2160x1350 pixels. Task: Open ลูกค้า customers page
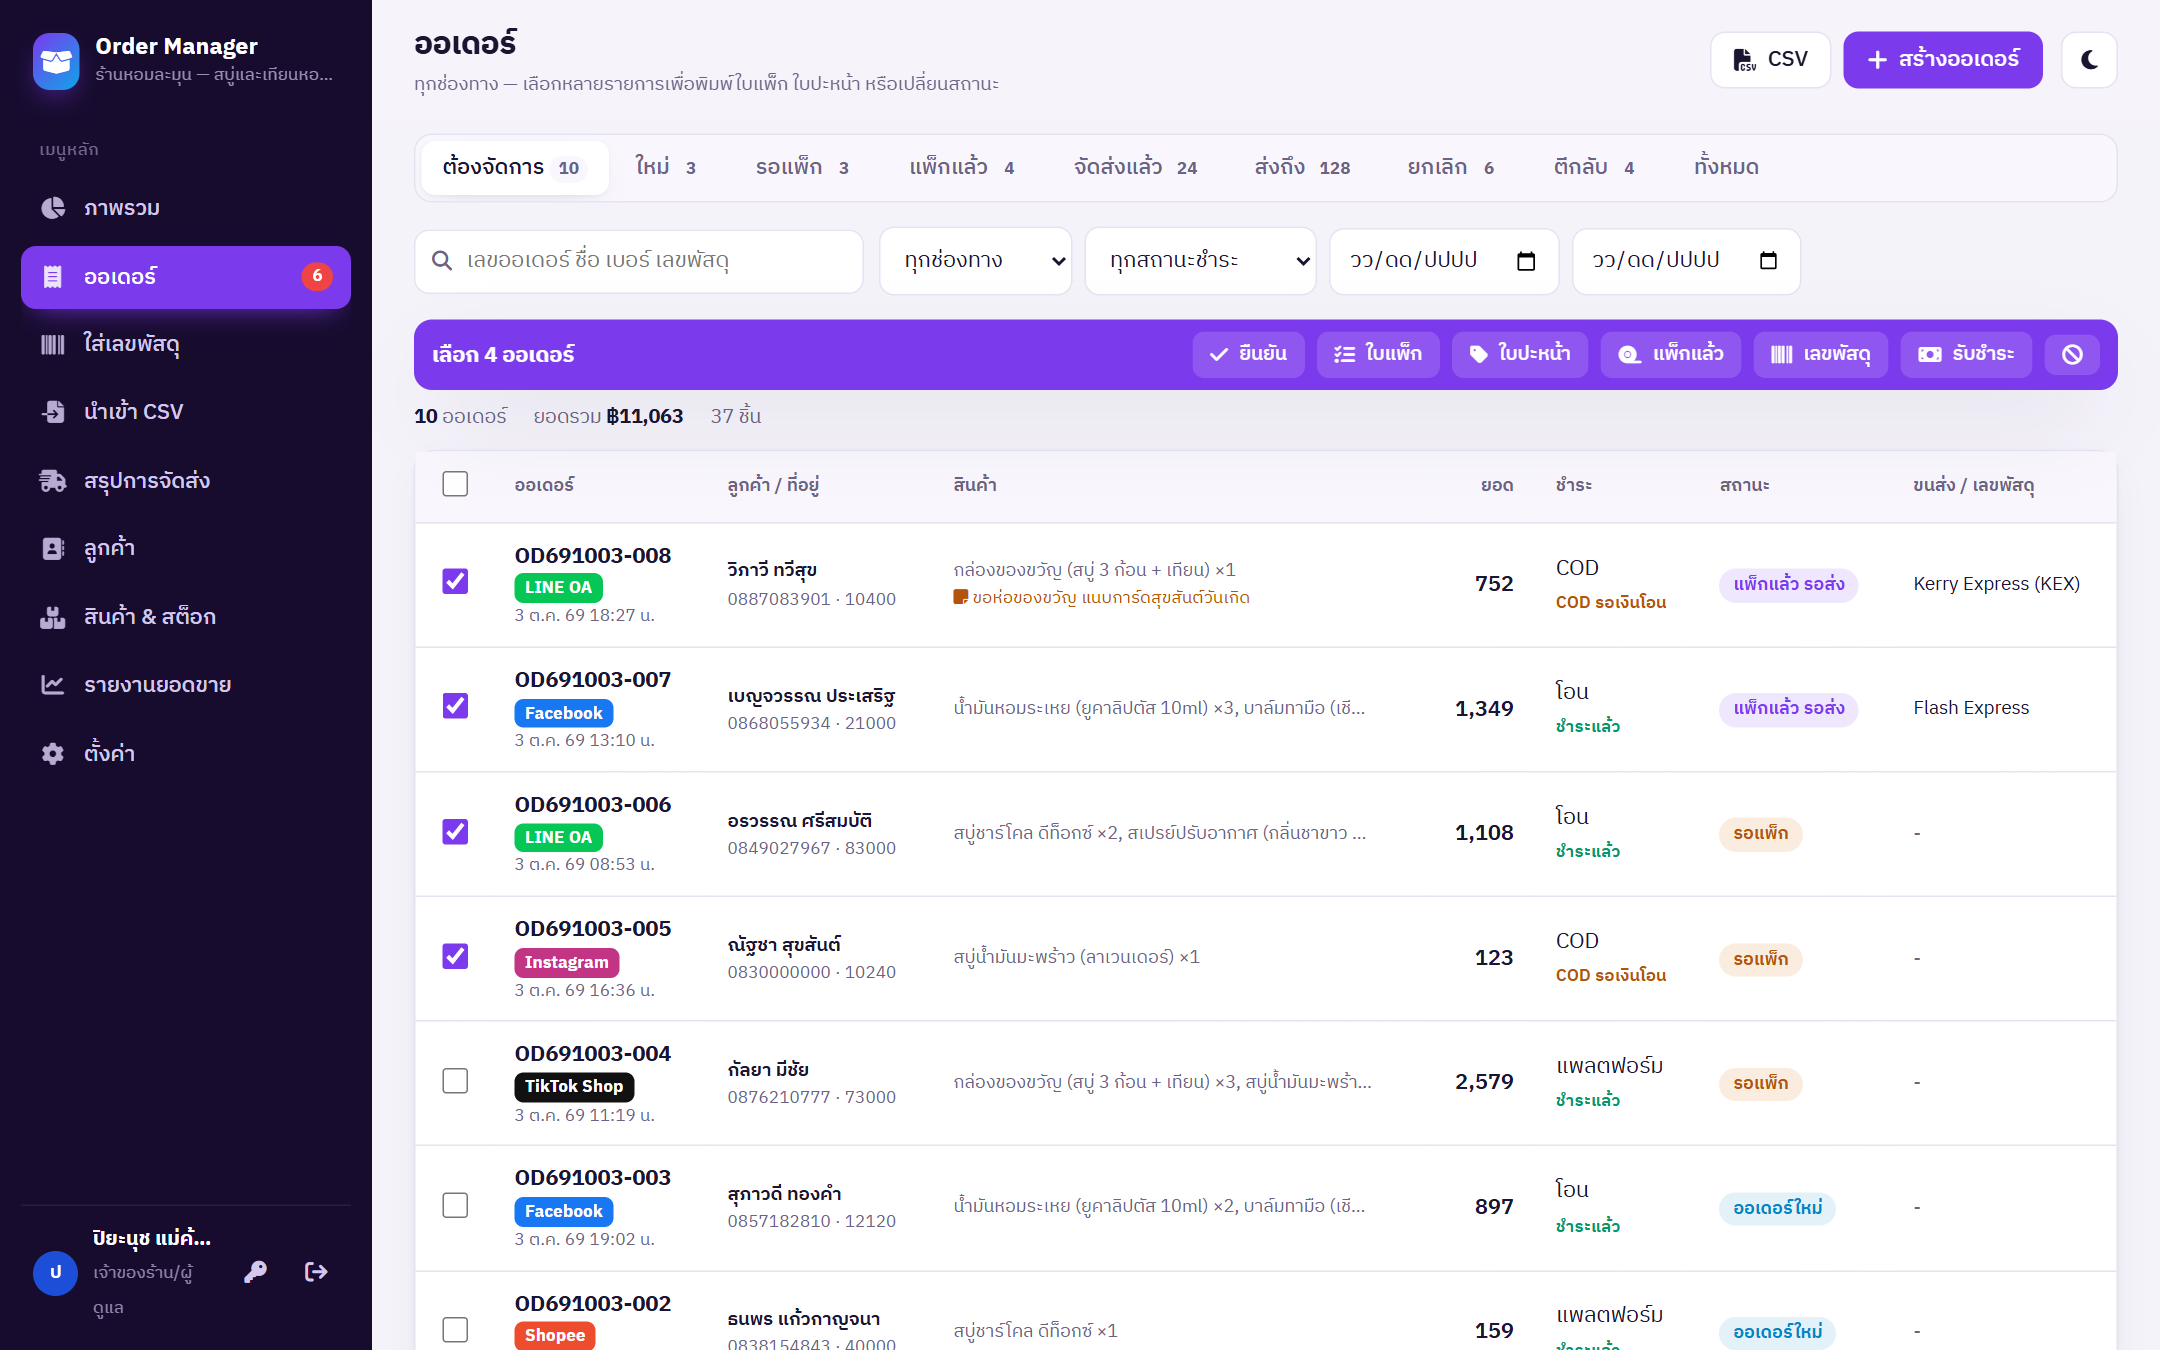(186, 548)
